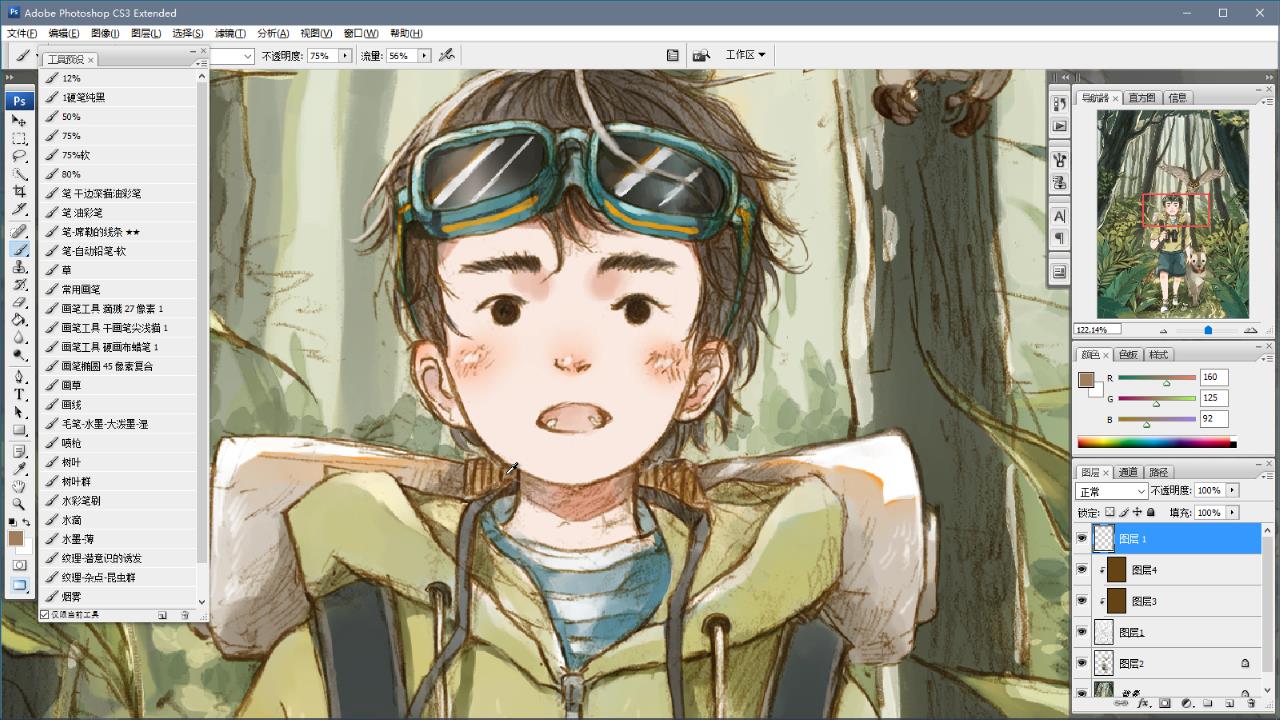Activate the Clone Stamp tool
The width and height of the screenshot is (1280, 720).
click(x=19, y=267)
